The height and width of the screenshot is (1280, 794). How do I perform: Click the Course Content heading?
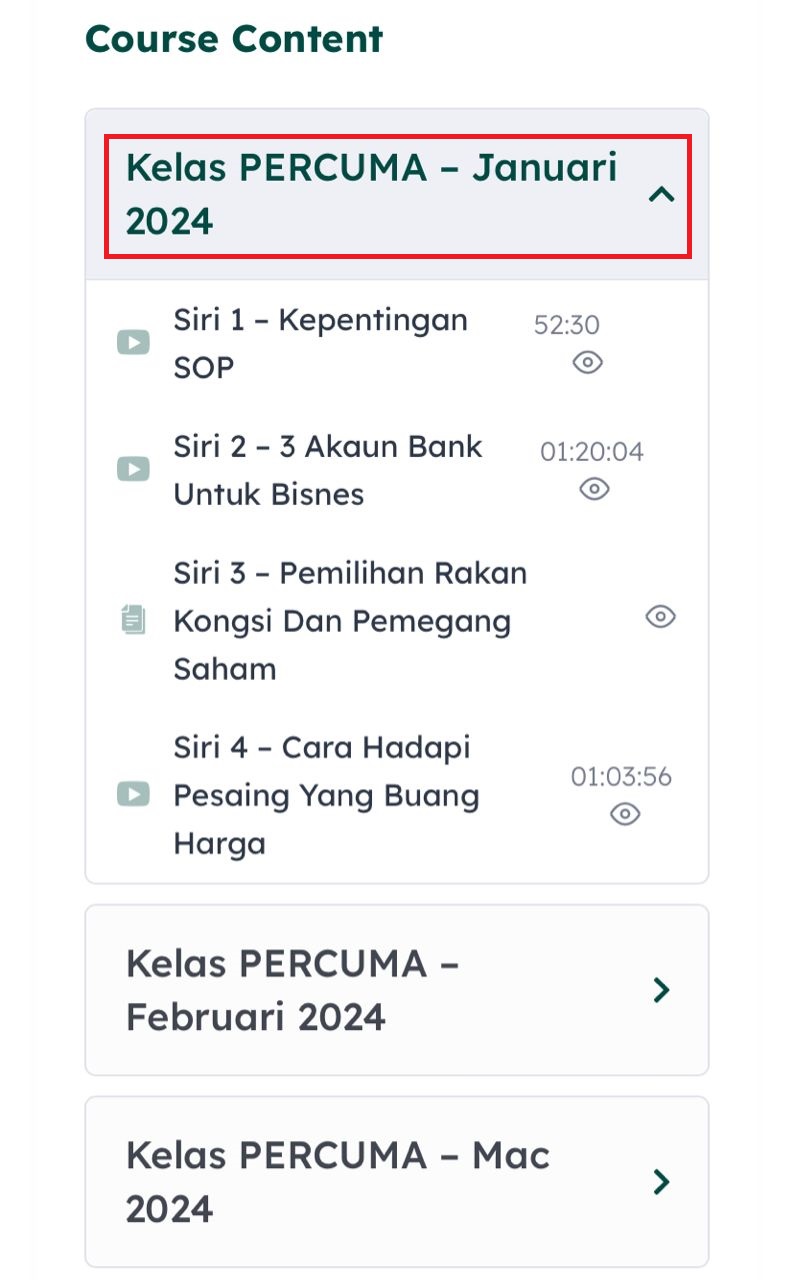[234, 39]
